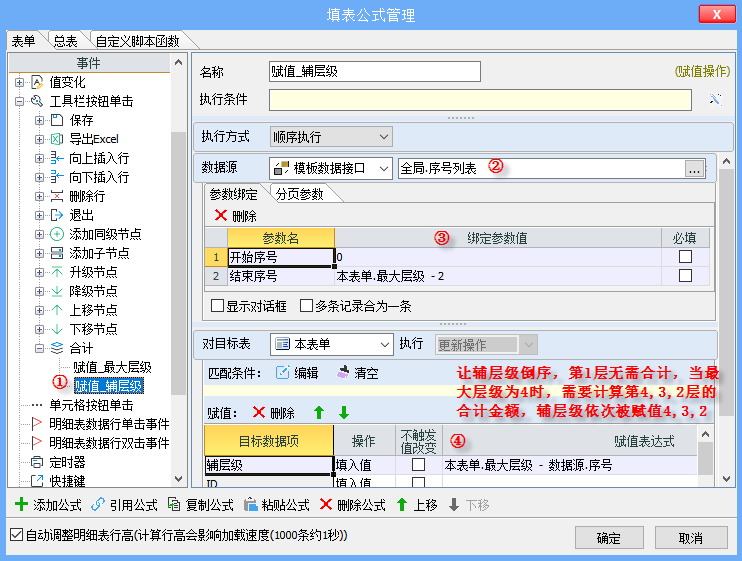Viewport: 742px width, 561px height.
Task: Click the 添加同级节点 plus-circle icon
Action: (x=57, y=234)
